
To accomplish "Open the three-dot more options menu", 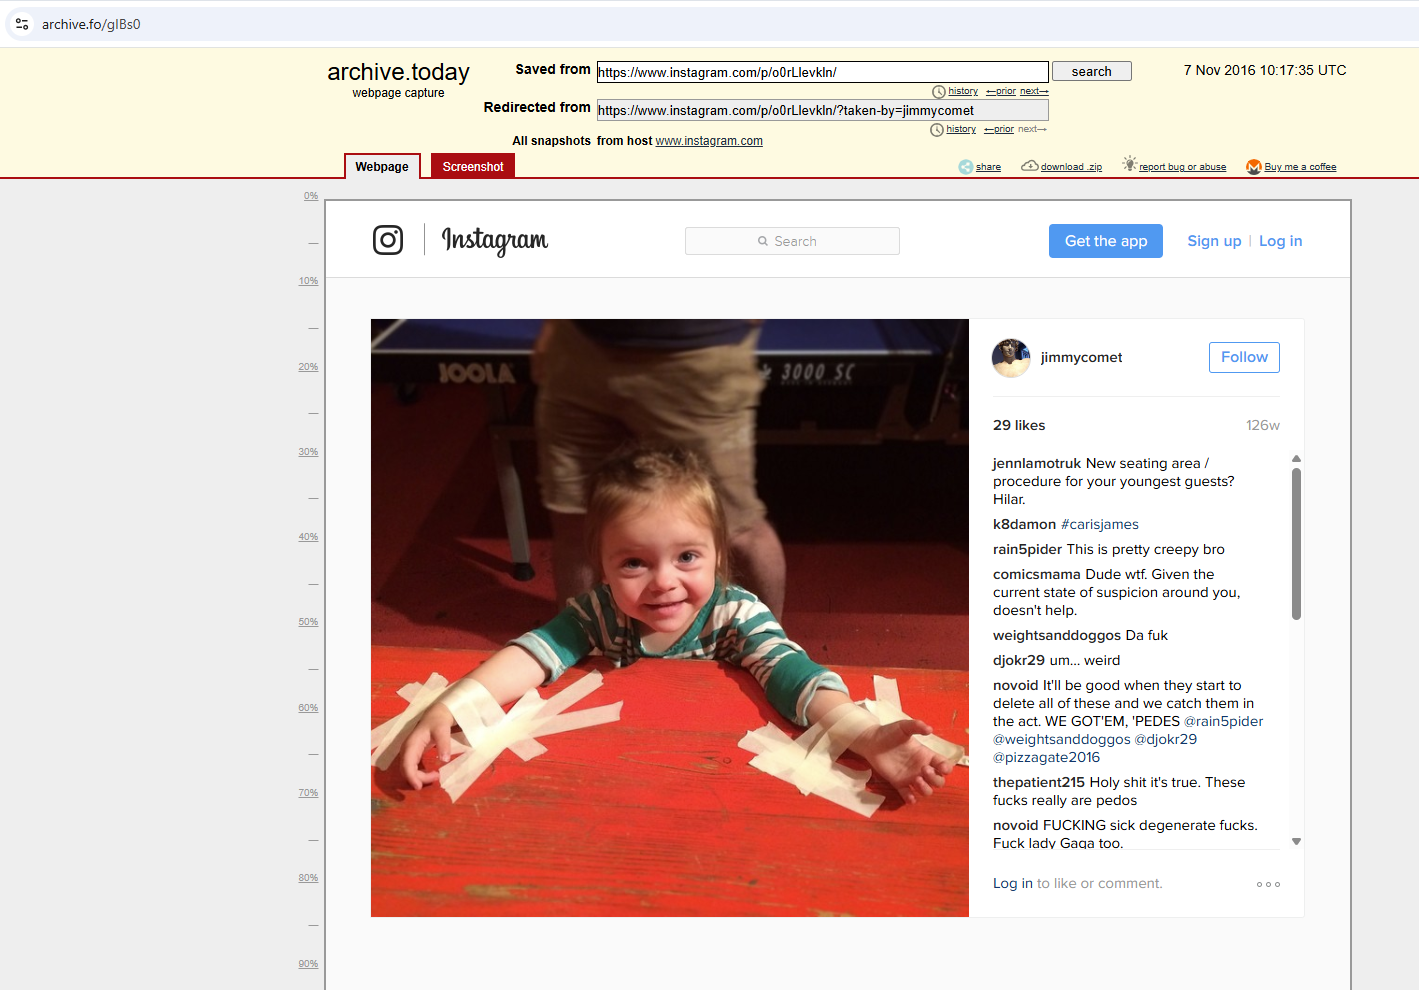I will pyautogui.click(x=1268, y=884).
